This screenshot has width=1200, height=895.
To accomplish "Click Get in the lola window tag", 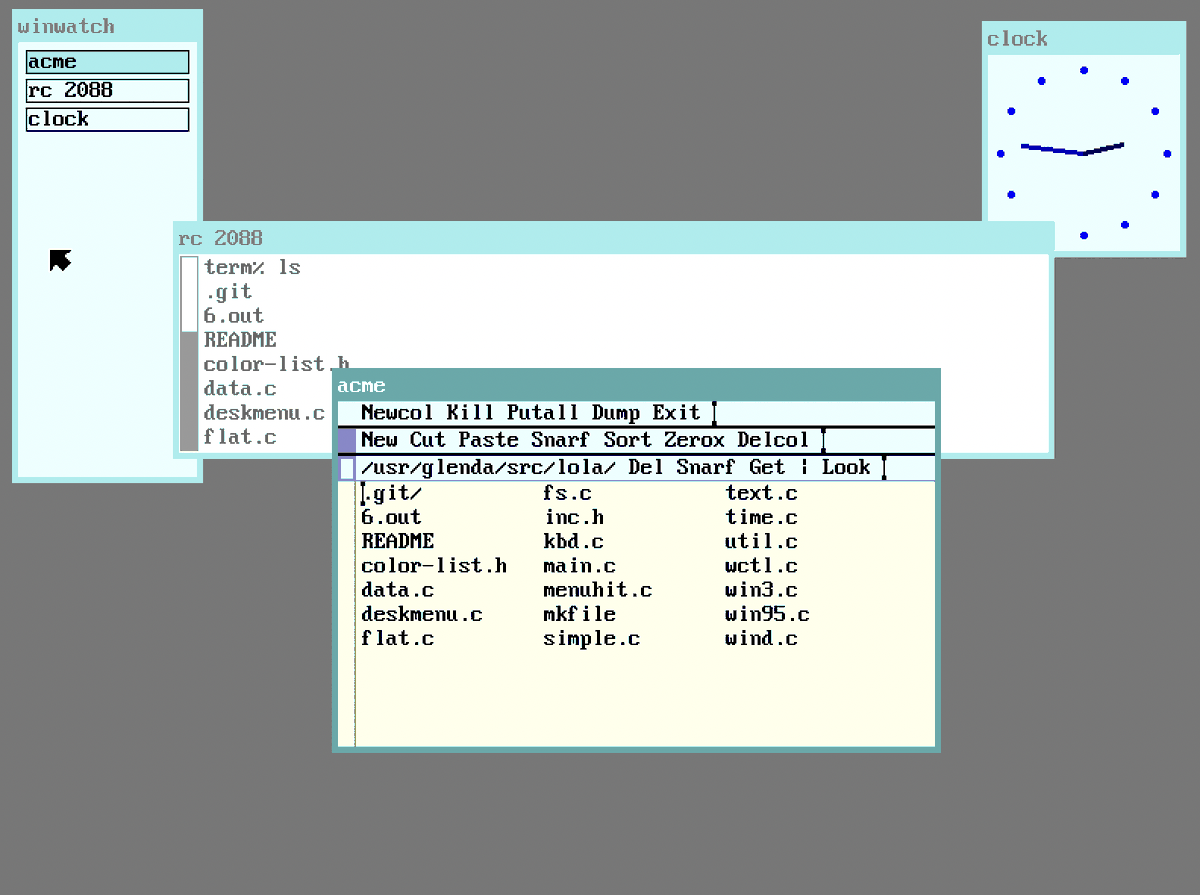I will pos(767,467).
